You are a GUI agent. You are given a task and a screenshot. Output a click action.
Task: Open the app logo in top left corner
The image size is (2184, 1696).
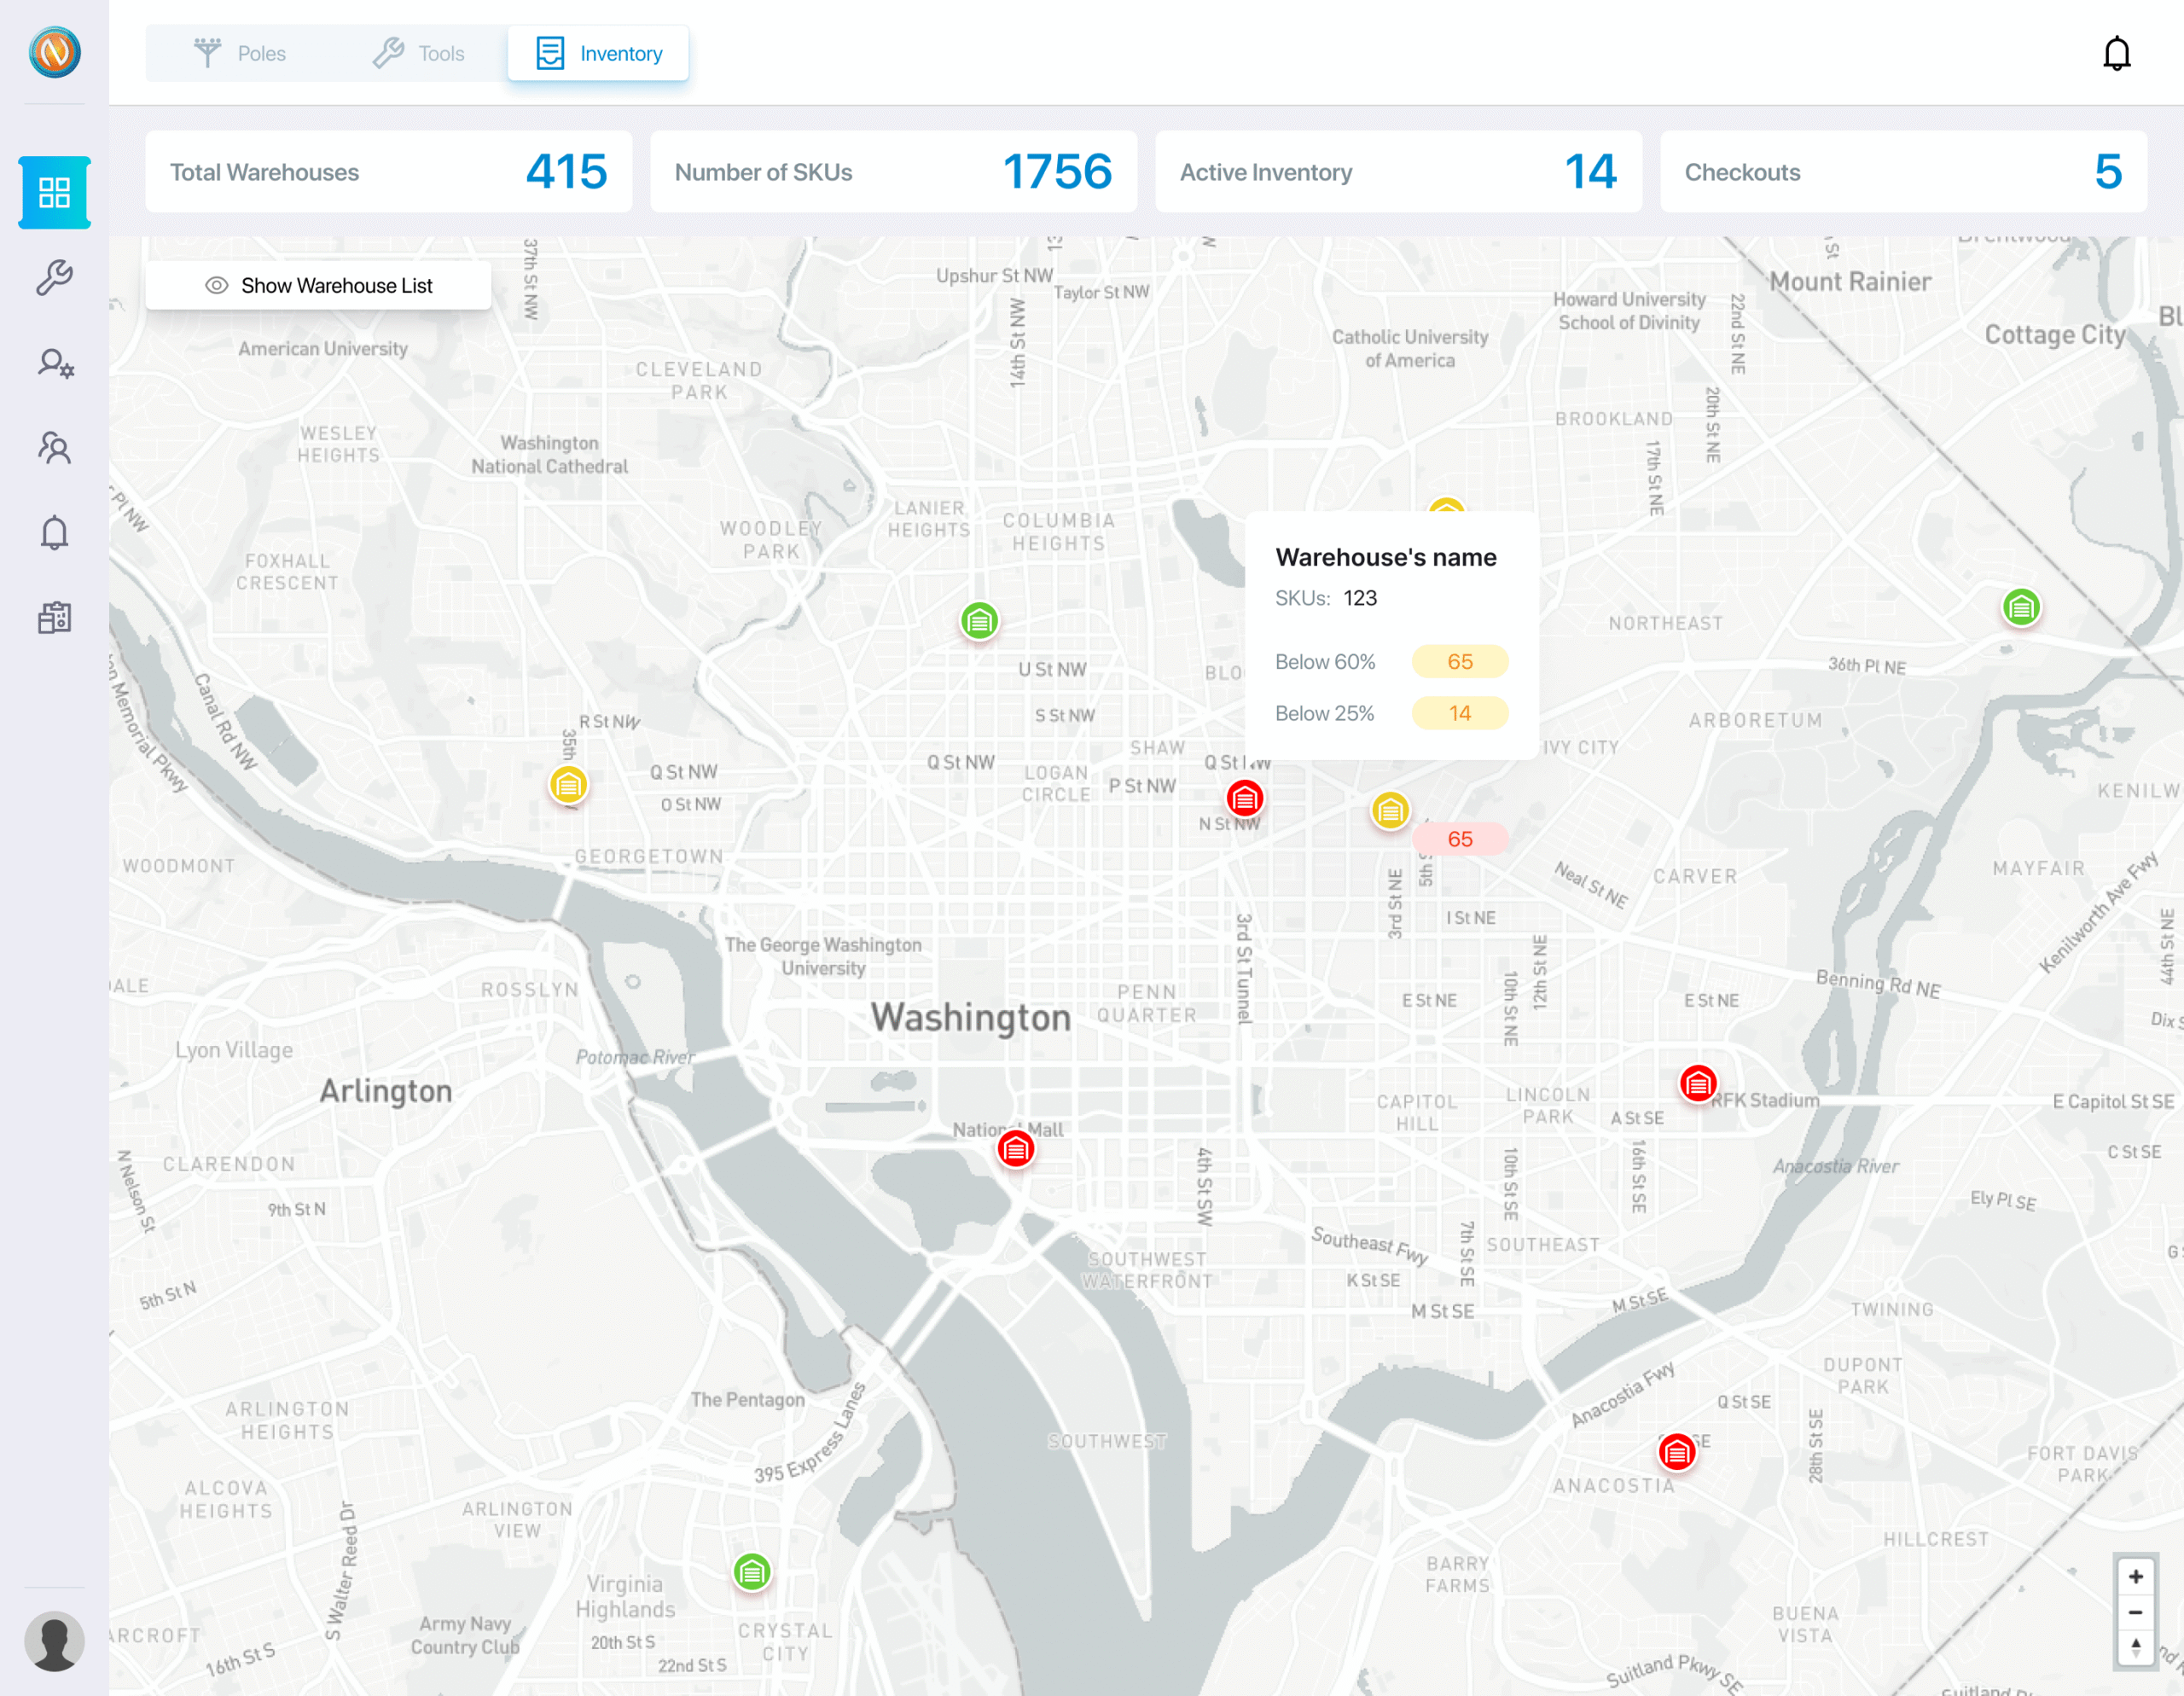click(x=55, y=53)
